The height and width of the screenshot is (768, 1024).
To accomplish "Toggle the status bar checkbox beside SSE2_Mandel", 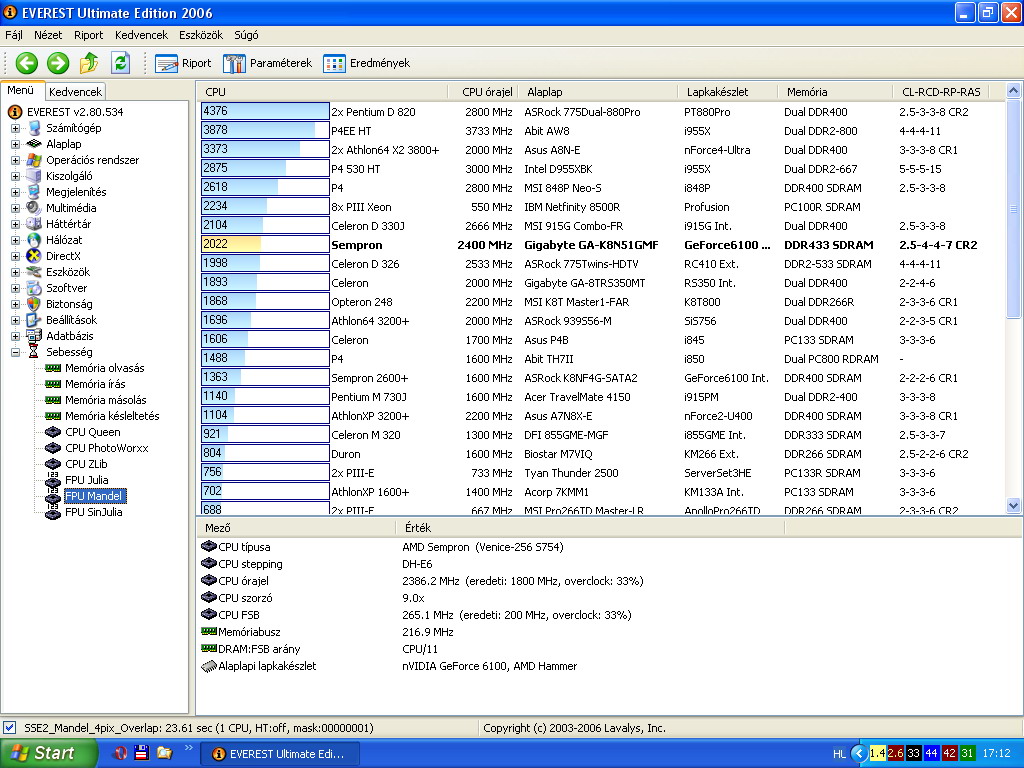I will [x=9, y=728].
